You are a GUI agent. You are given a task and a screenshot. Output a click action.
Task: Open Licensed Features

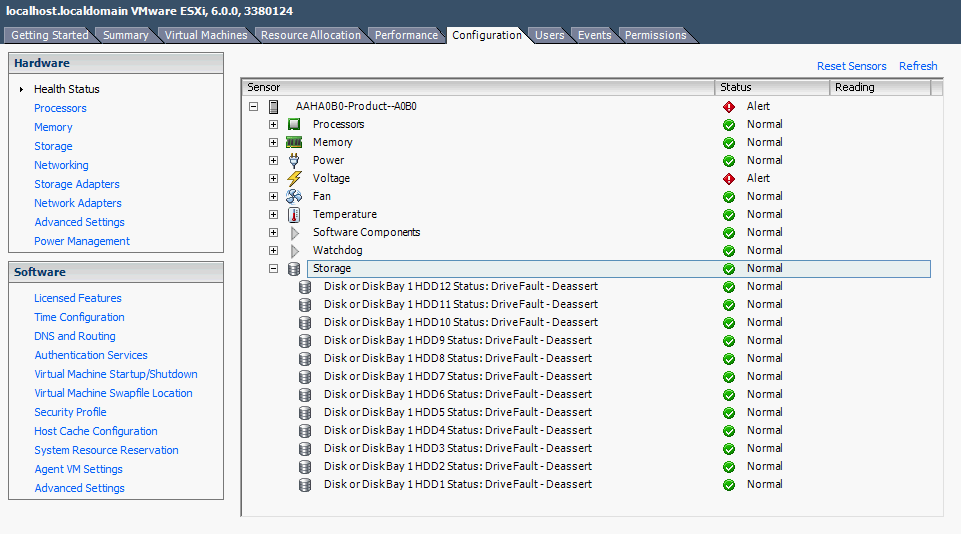[78, 299]
